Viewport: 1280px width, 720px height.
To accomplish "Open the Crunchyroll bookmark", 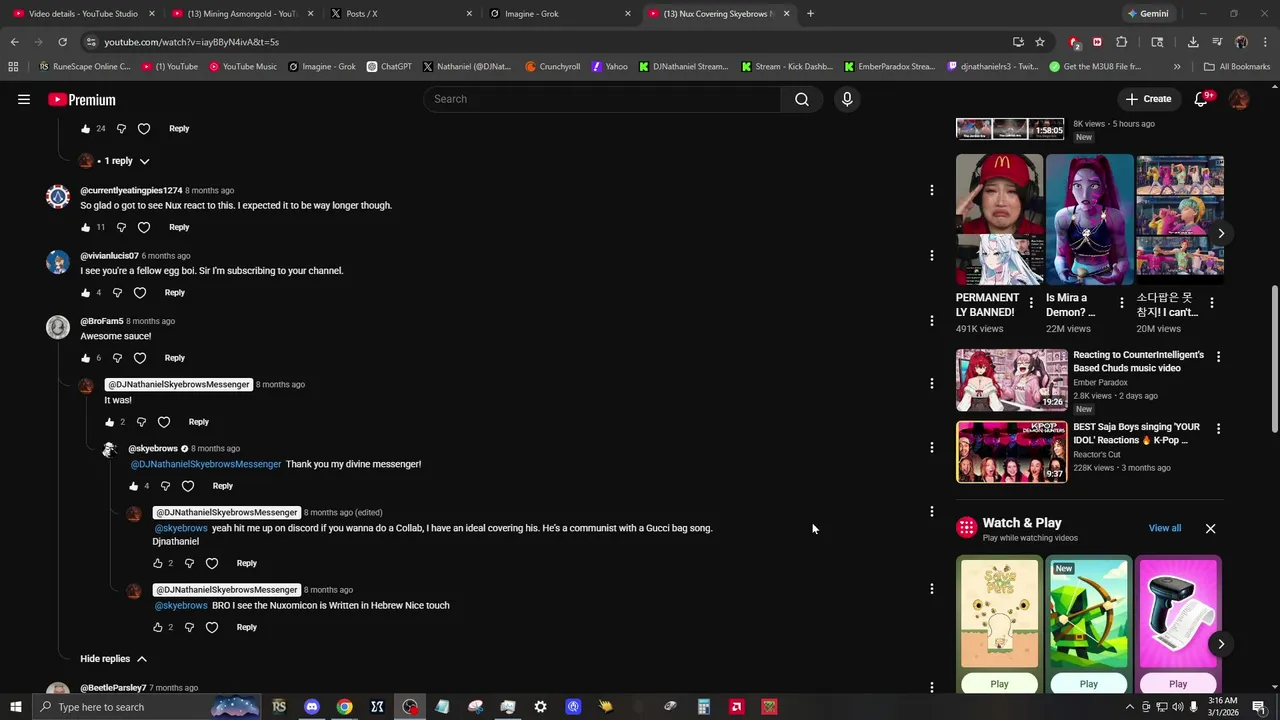I will coord(551,67).
